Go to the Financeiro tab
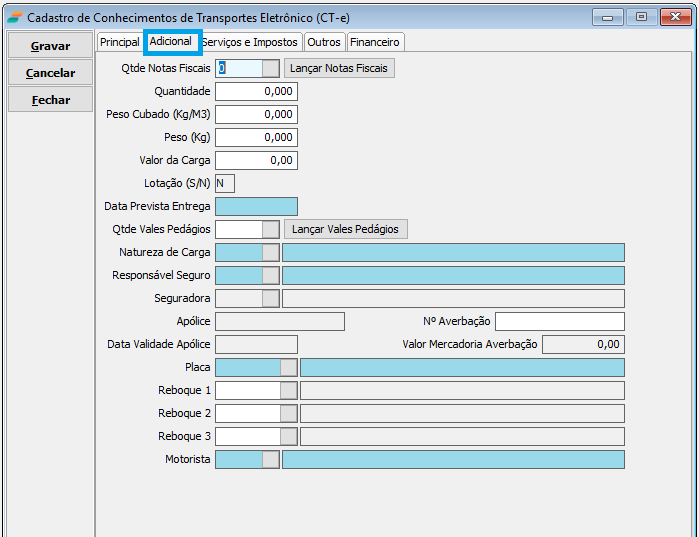 [375, 42]
